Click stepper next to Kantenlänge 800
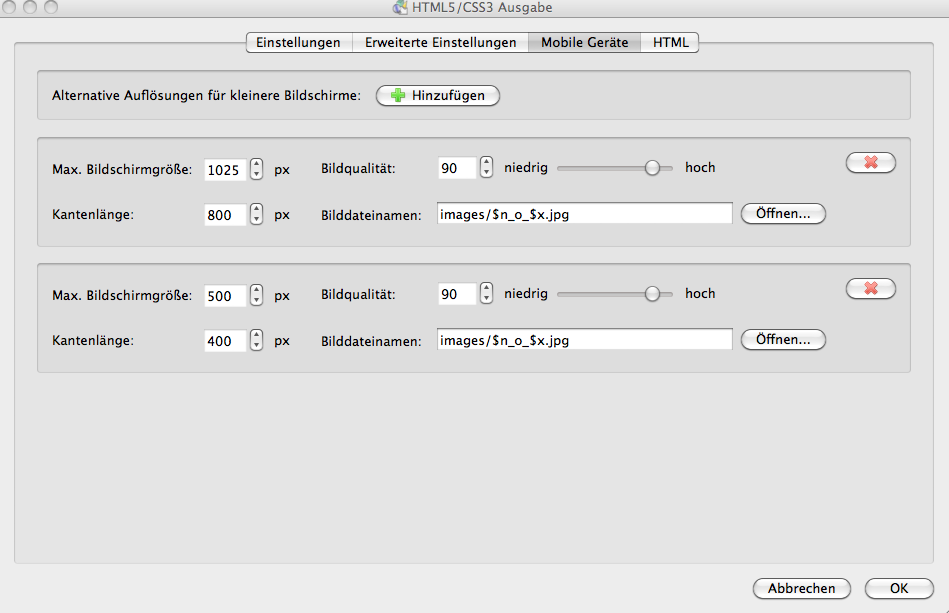 pyautogui.click(x=257, y=214)
